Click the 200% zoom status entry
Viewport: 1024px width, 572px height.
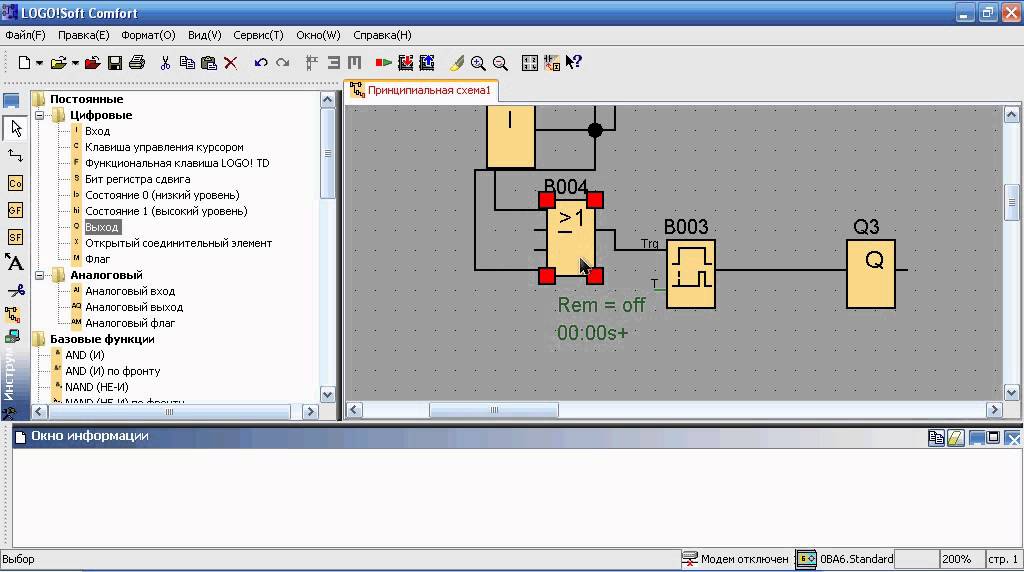point(957,560)
